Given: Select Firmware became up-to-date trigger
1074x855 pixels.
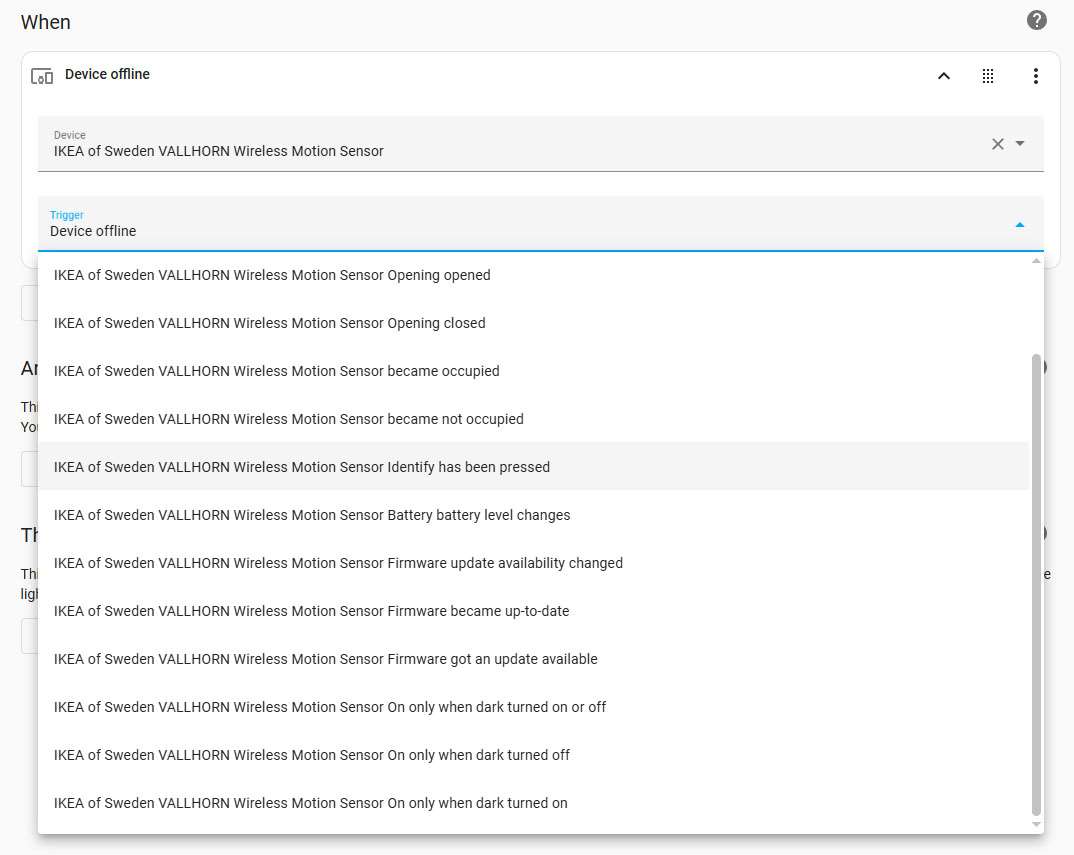Looking at the screenshot, I should click(x=311, y=611).
